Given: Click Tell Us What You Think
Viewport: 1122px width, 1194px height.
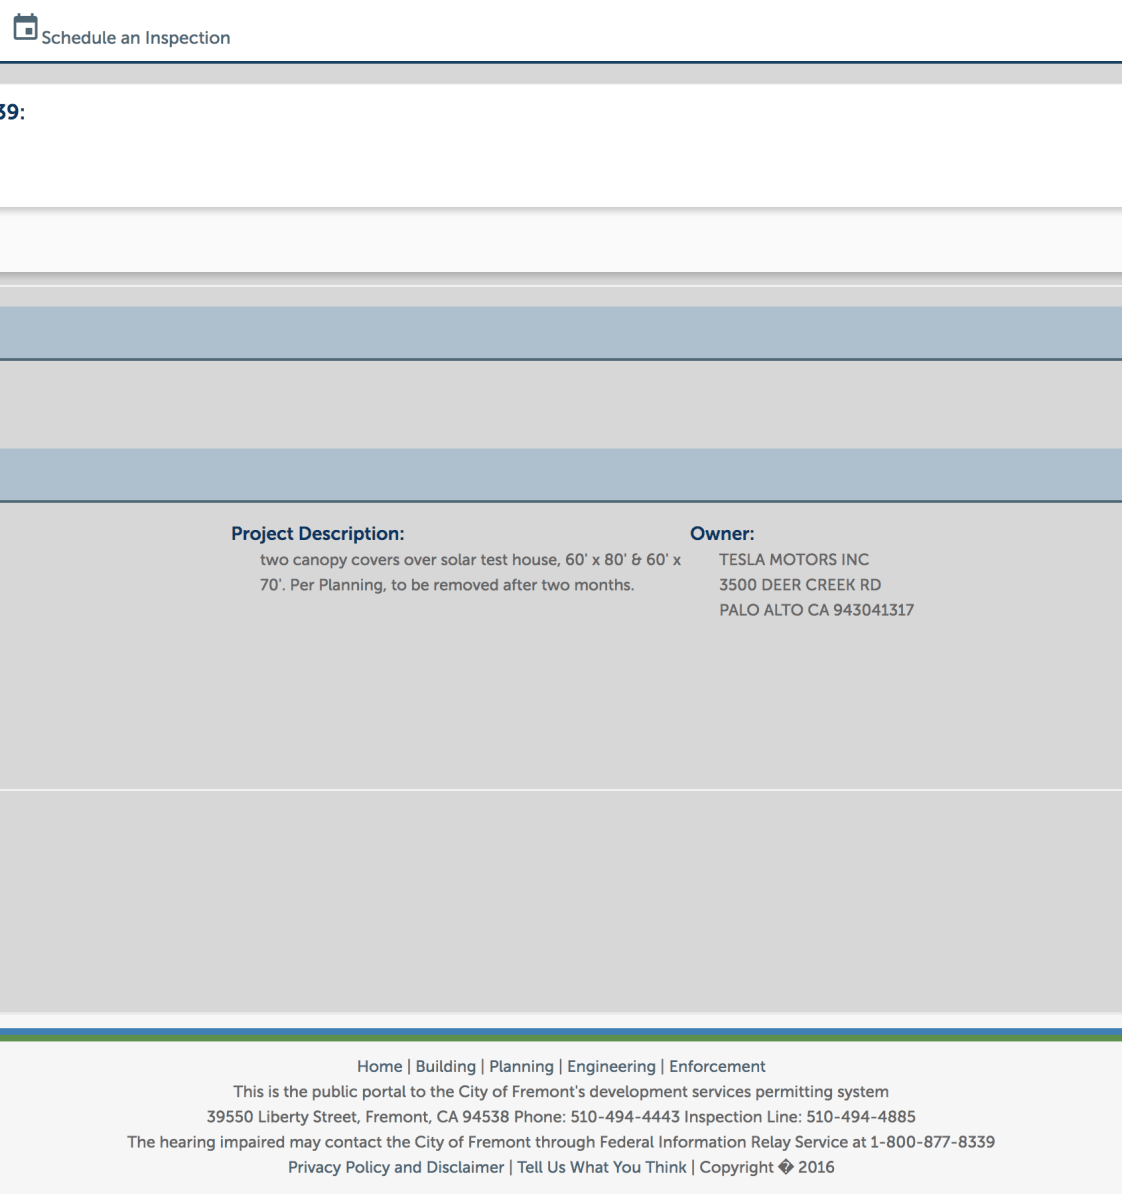Looking at the screenshot, I should 602,1167.
